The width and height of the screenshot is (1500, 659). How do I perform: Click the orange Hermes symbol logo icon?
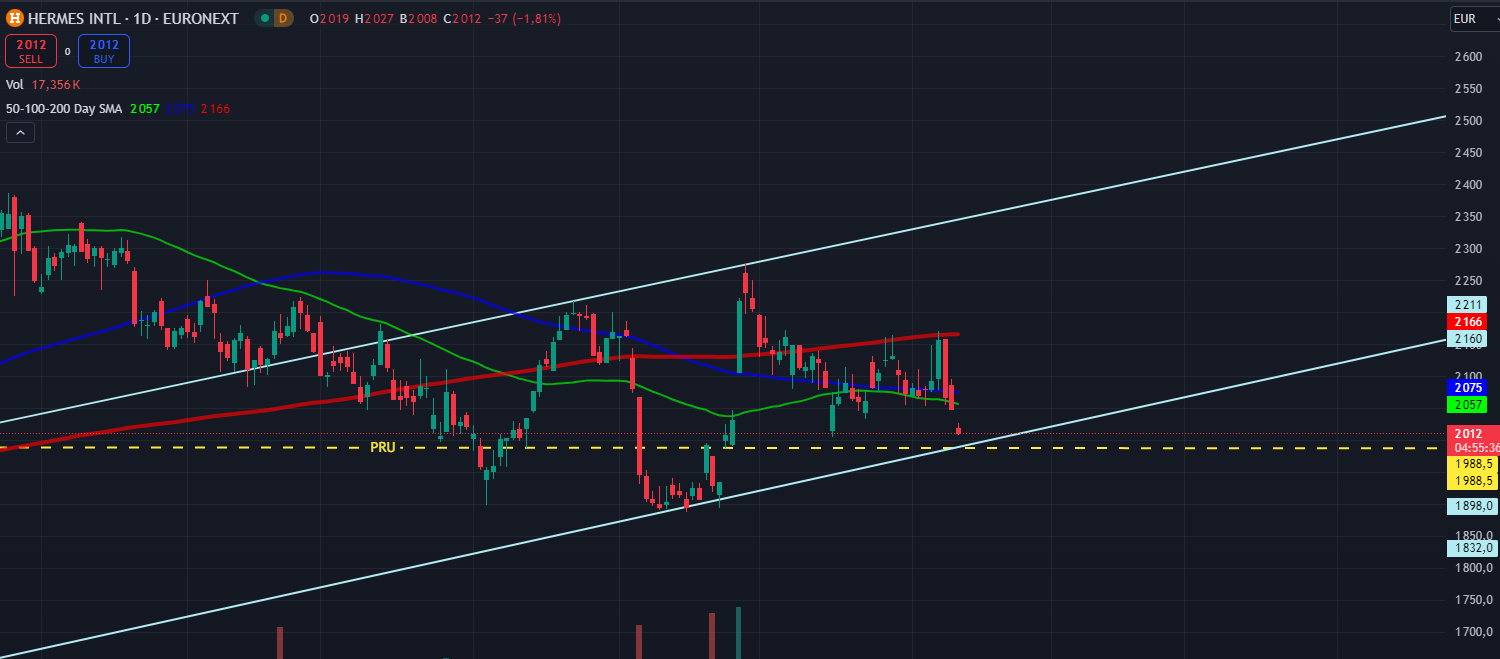[x=15, y=18]
